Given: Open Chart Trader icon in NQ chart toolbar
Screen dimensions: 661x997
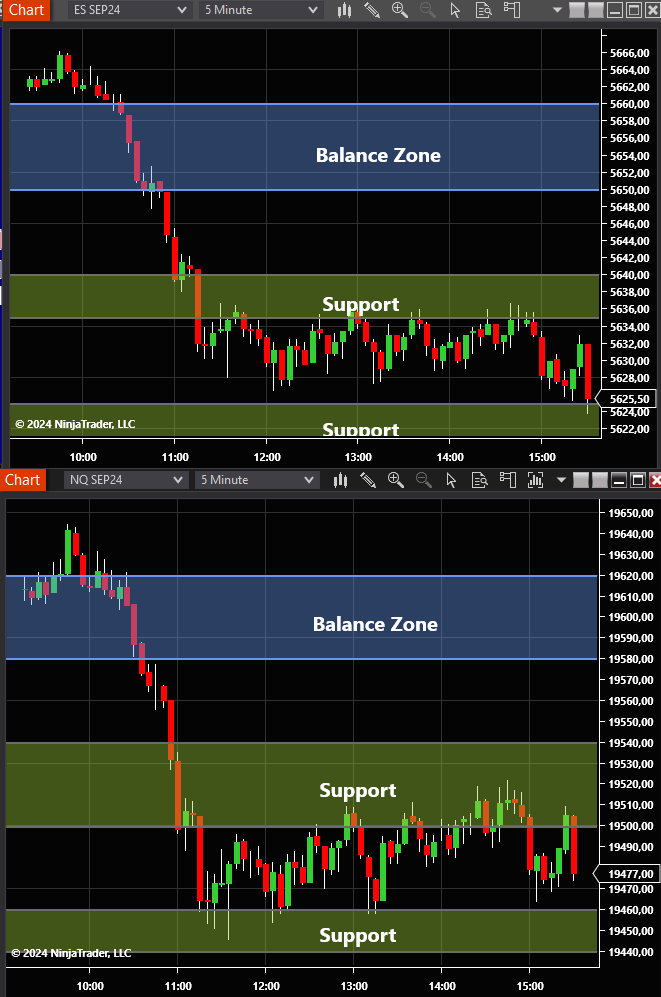Looking at the screenshot, I should (x=508, y=480).
